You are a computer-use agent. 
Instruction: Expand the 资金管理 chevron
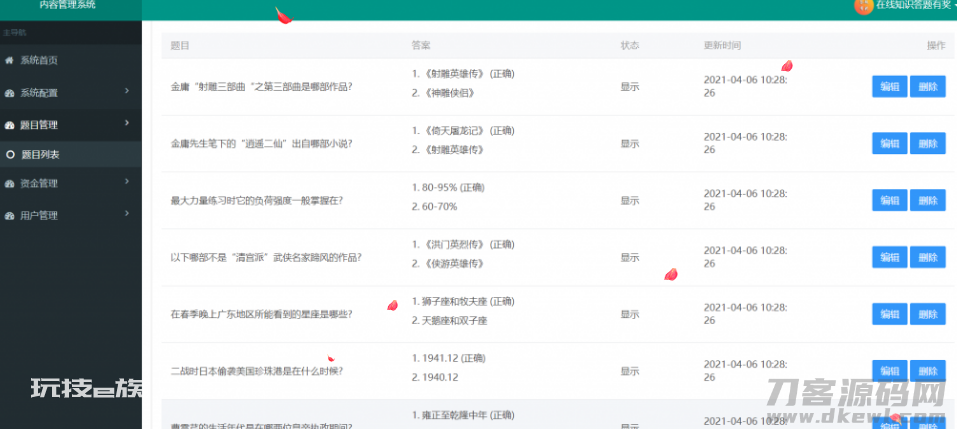coord(127,181)
